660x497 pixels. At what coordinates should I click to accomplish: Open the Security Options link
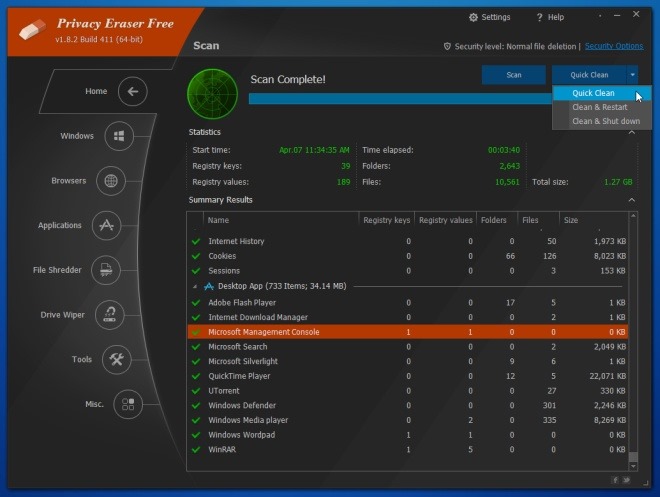(614, 46)
